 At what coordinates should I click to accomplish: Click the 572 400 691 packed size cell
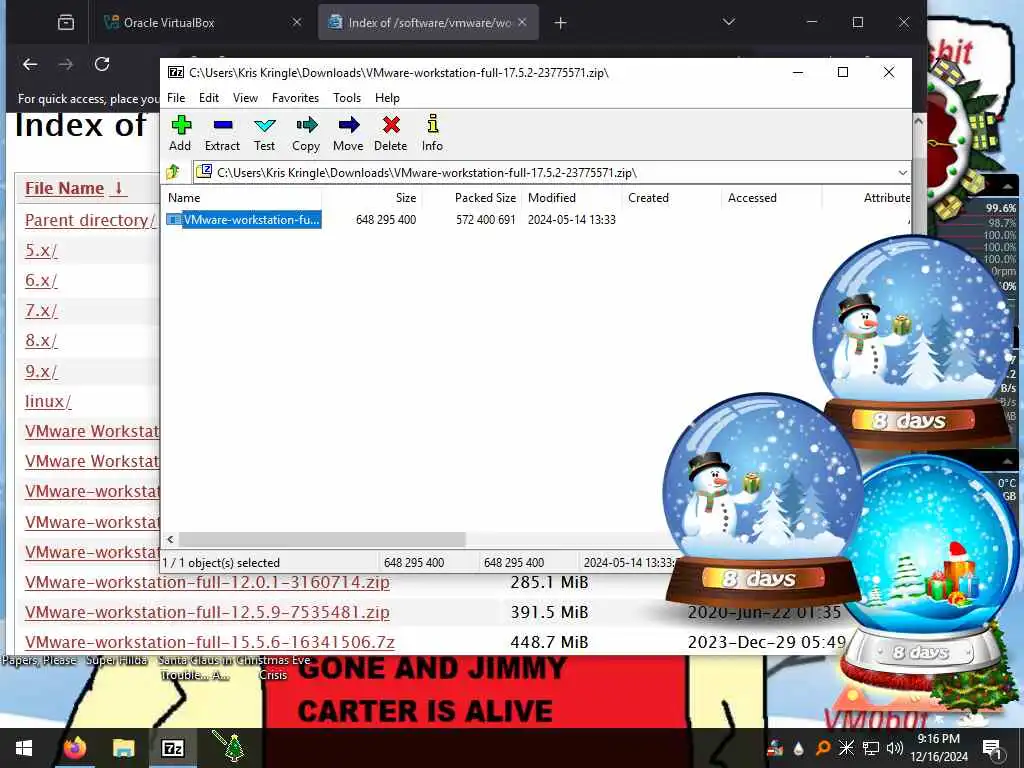pyautogui.click(x=486, y=220)
